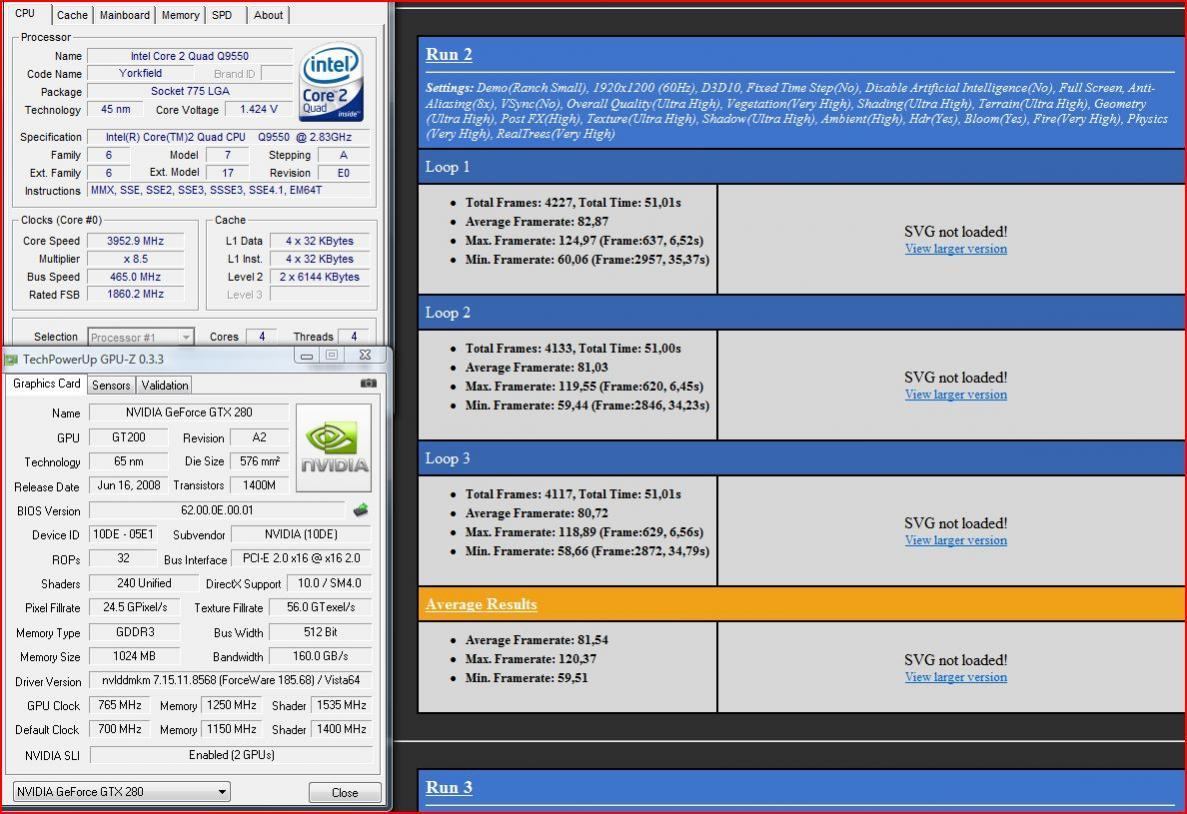Click the Memory Type value GDDR3
The height and width of the screenshot is (814, 1187).
135,632
